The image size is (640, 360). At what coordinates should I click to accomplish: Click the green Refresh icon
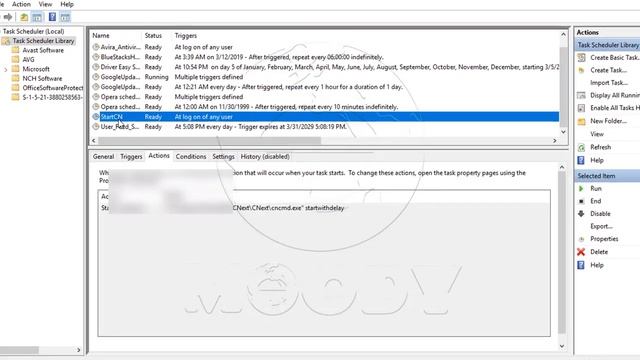(581, 147)
